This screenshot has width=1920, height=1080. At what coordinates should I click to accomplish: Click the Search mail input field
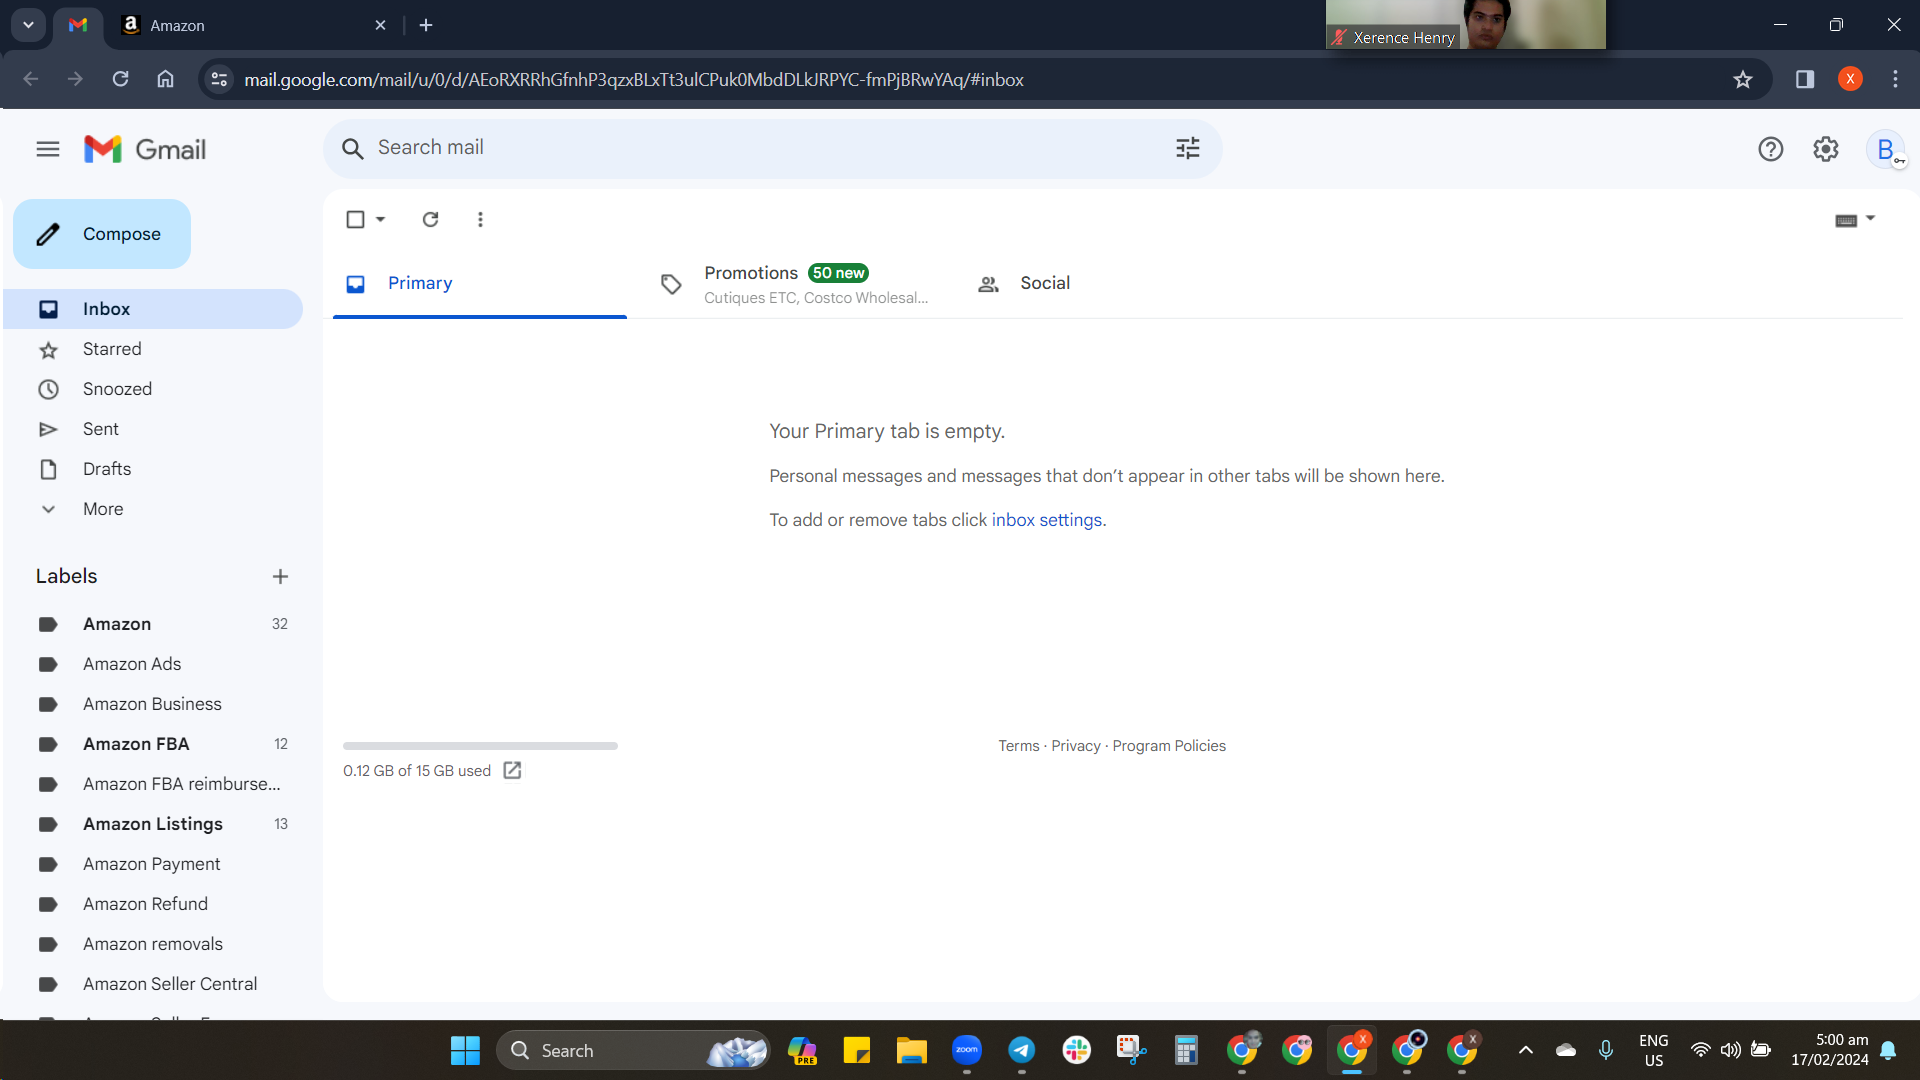pos(772,149)
